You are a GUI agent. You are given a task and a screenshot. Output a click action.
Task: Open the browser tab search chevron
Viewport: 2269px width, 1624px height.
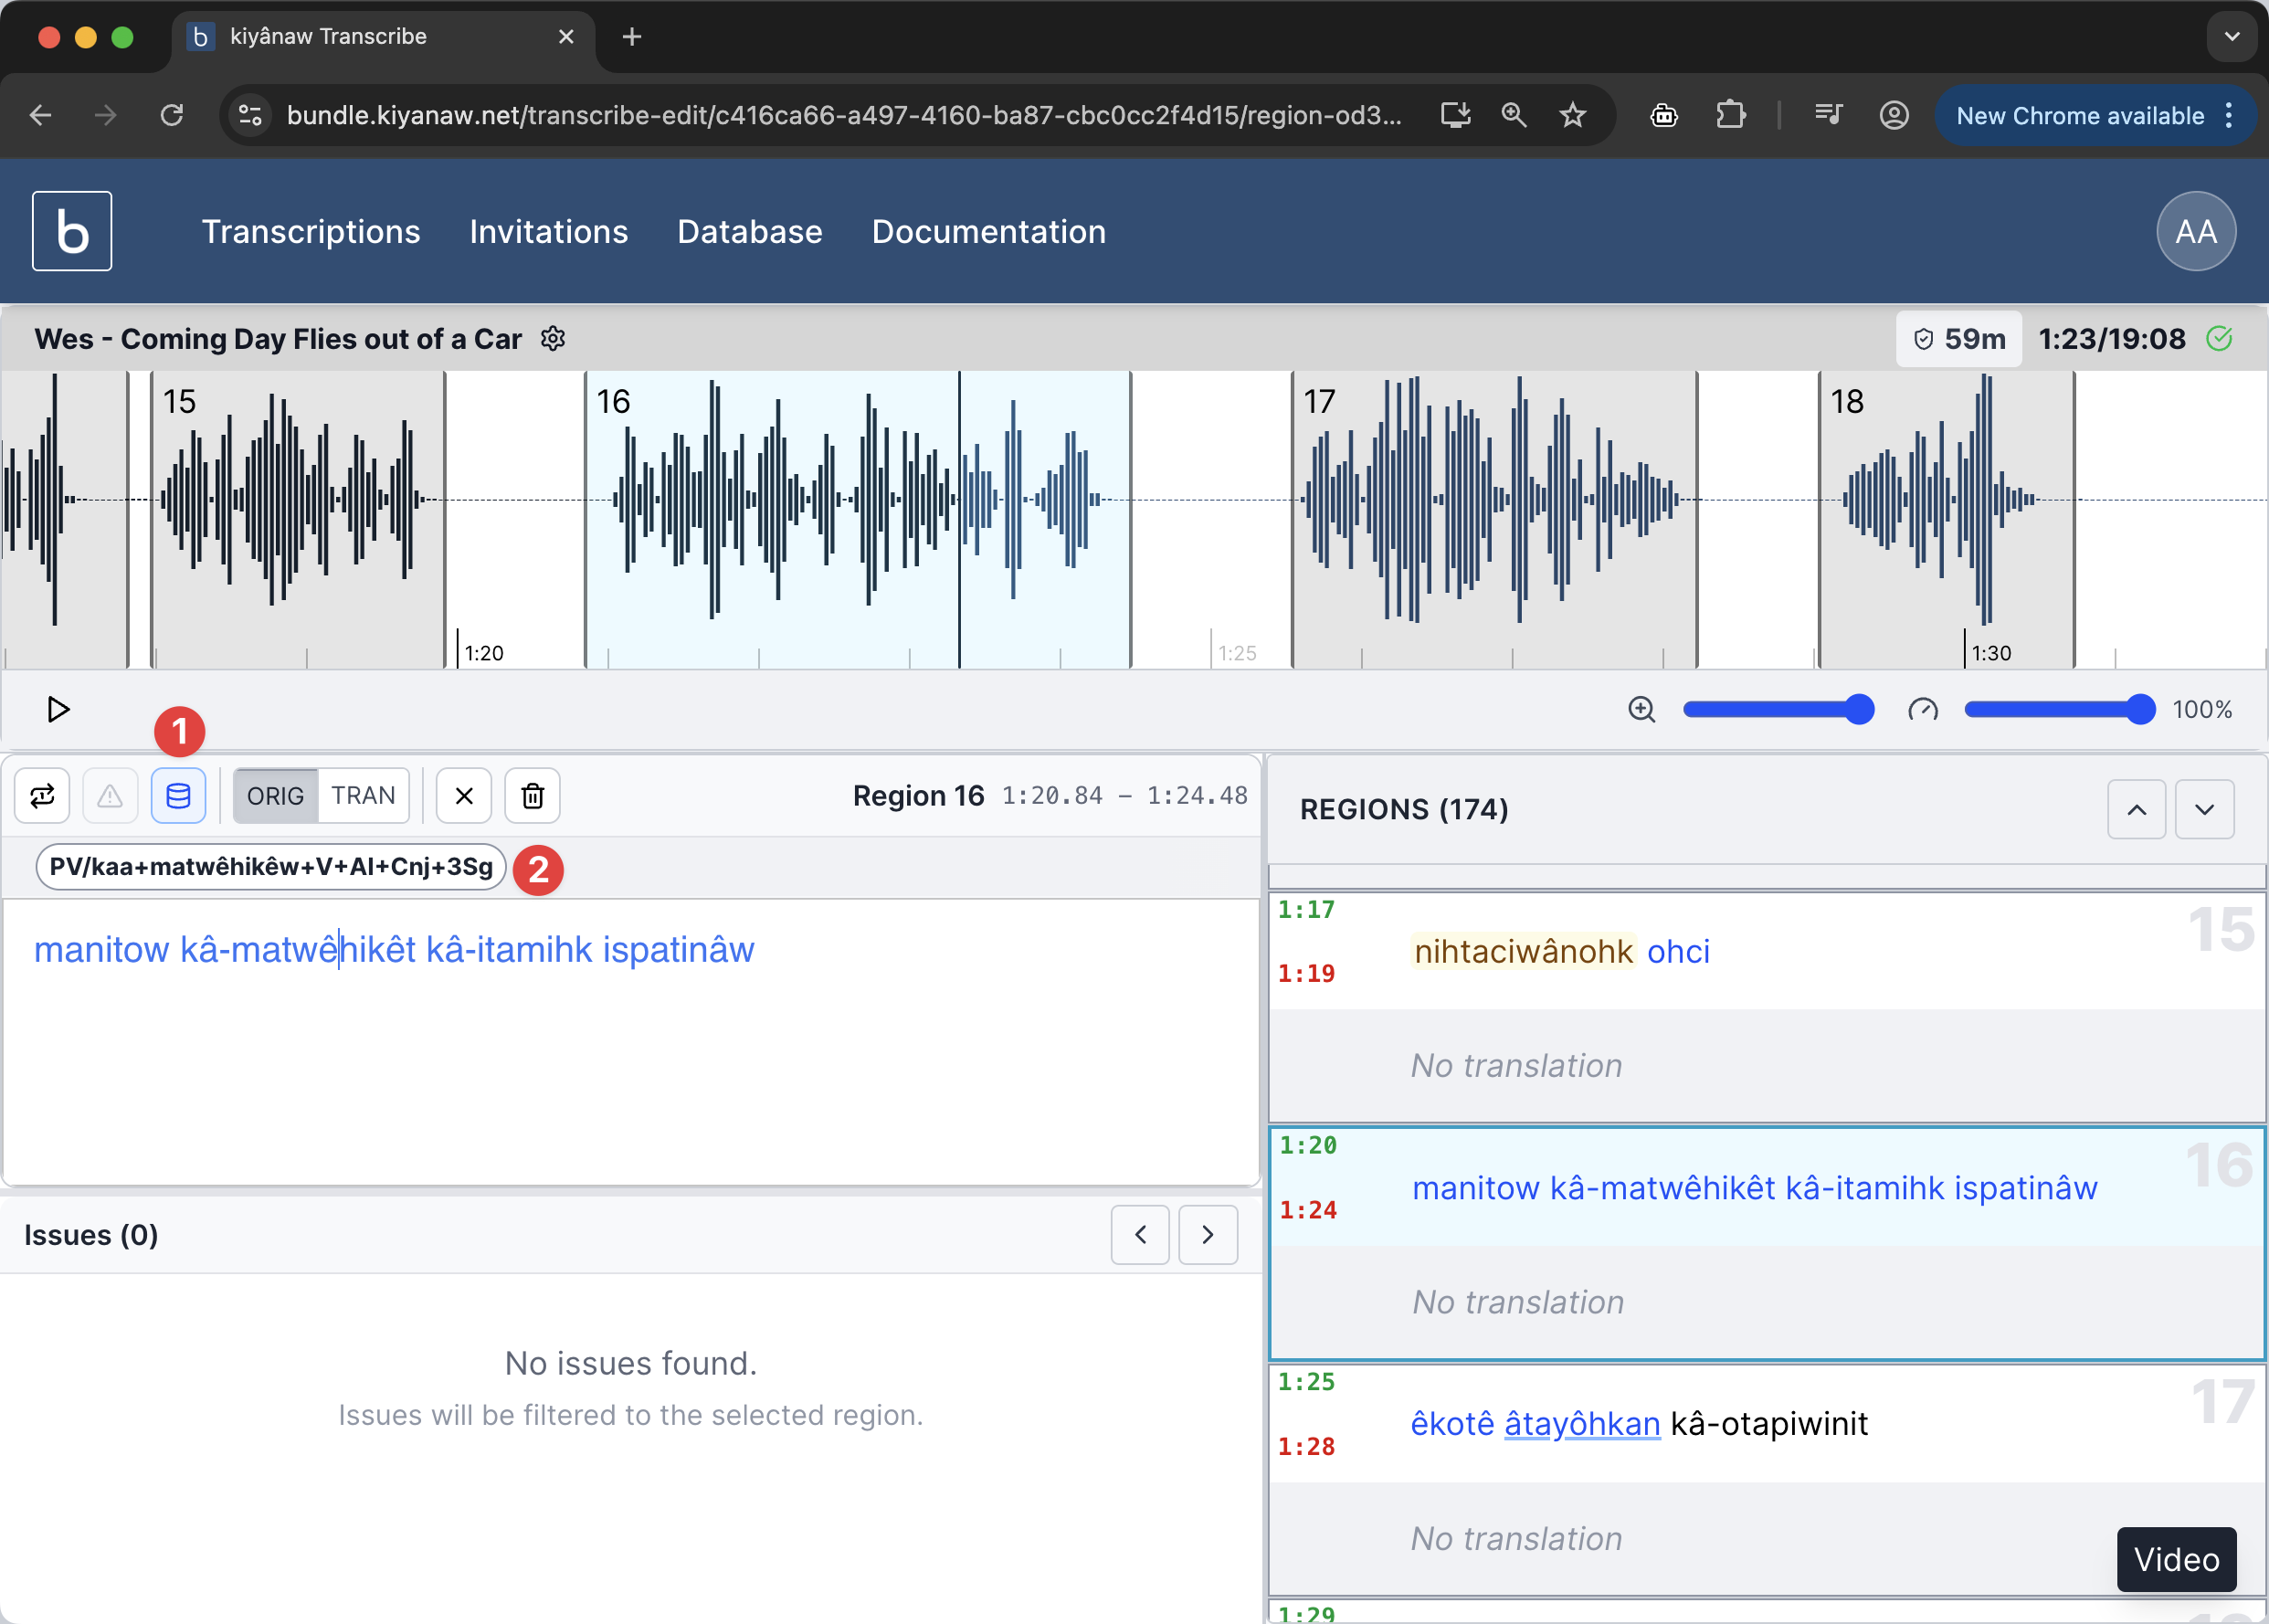[x=2232, y=36]
